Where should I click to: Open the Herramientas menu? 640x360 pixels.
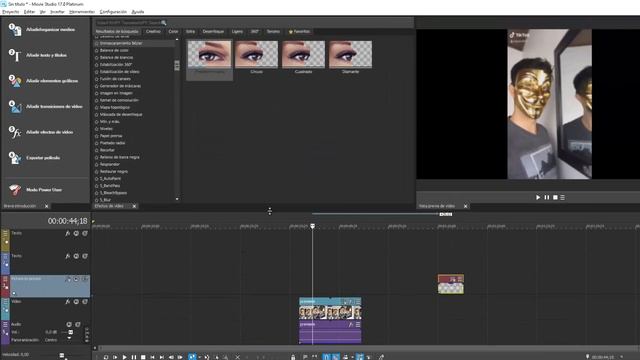tap(82, 12)
